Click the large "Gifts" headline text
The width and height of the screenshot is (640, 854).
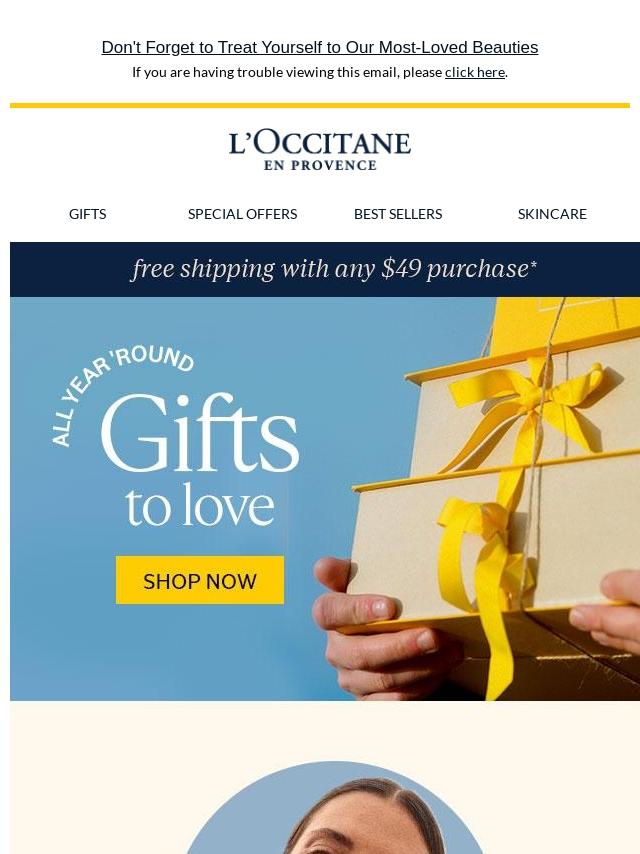coord(200,433)
